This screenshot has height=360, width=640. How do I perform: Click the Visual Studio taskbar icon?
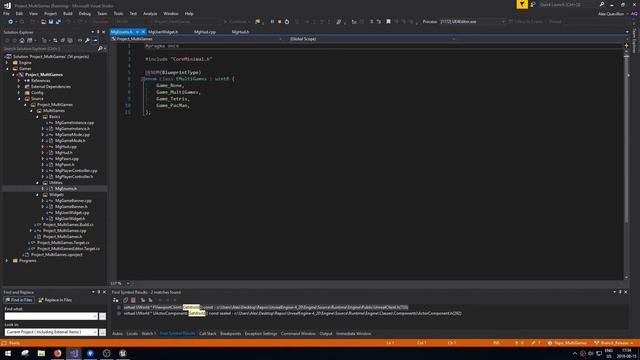point(74,353)
